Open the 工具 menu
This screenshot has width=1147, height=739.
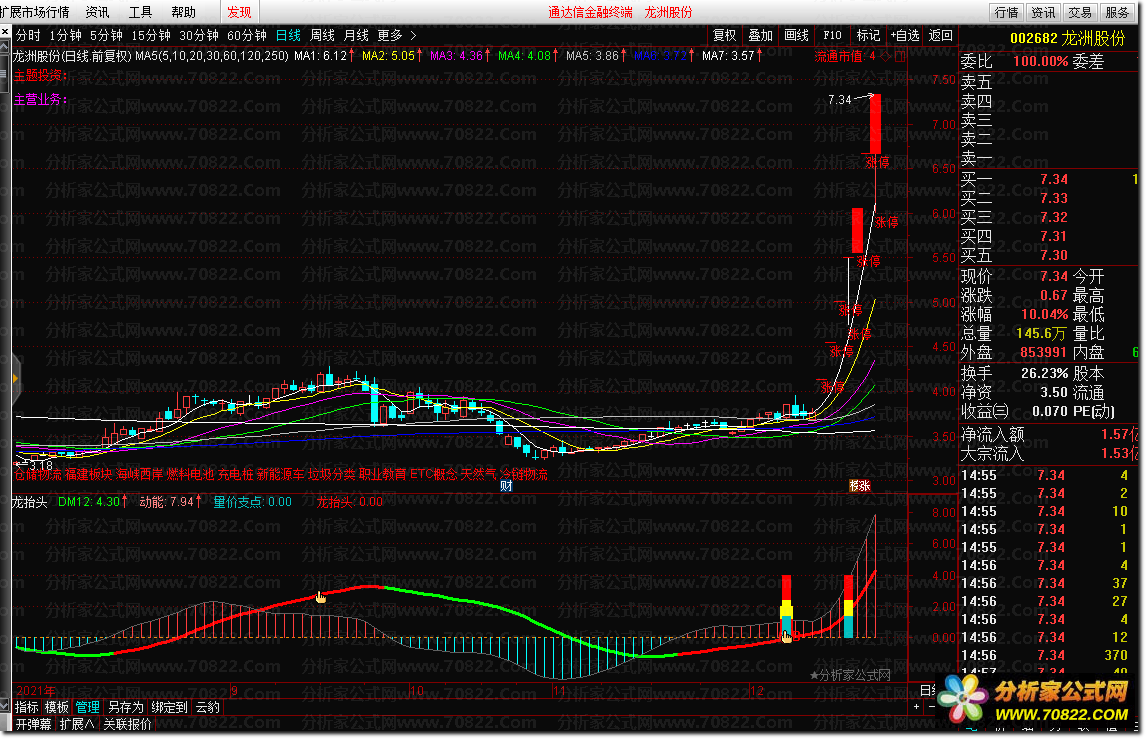click(x=140, y=12)
